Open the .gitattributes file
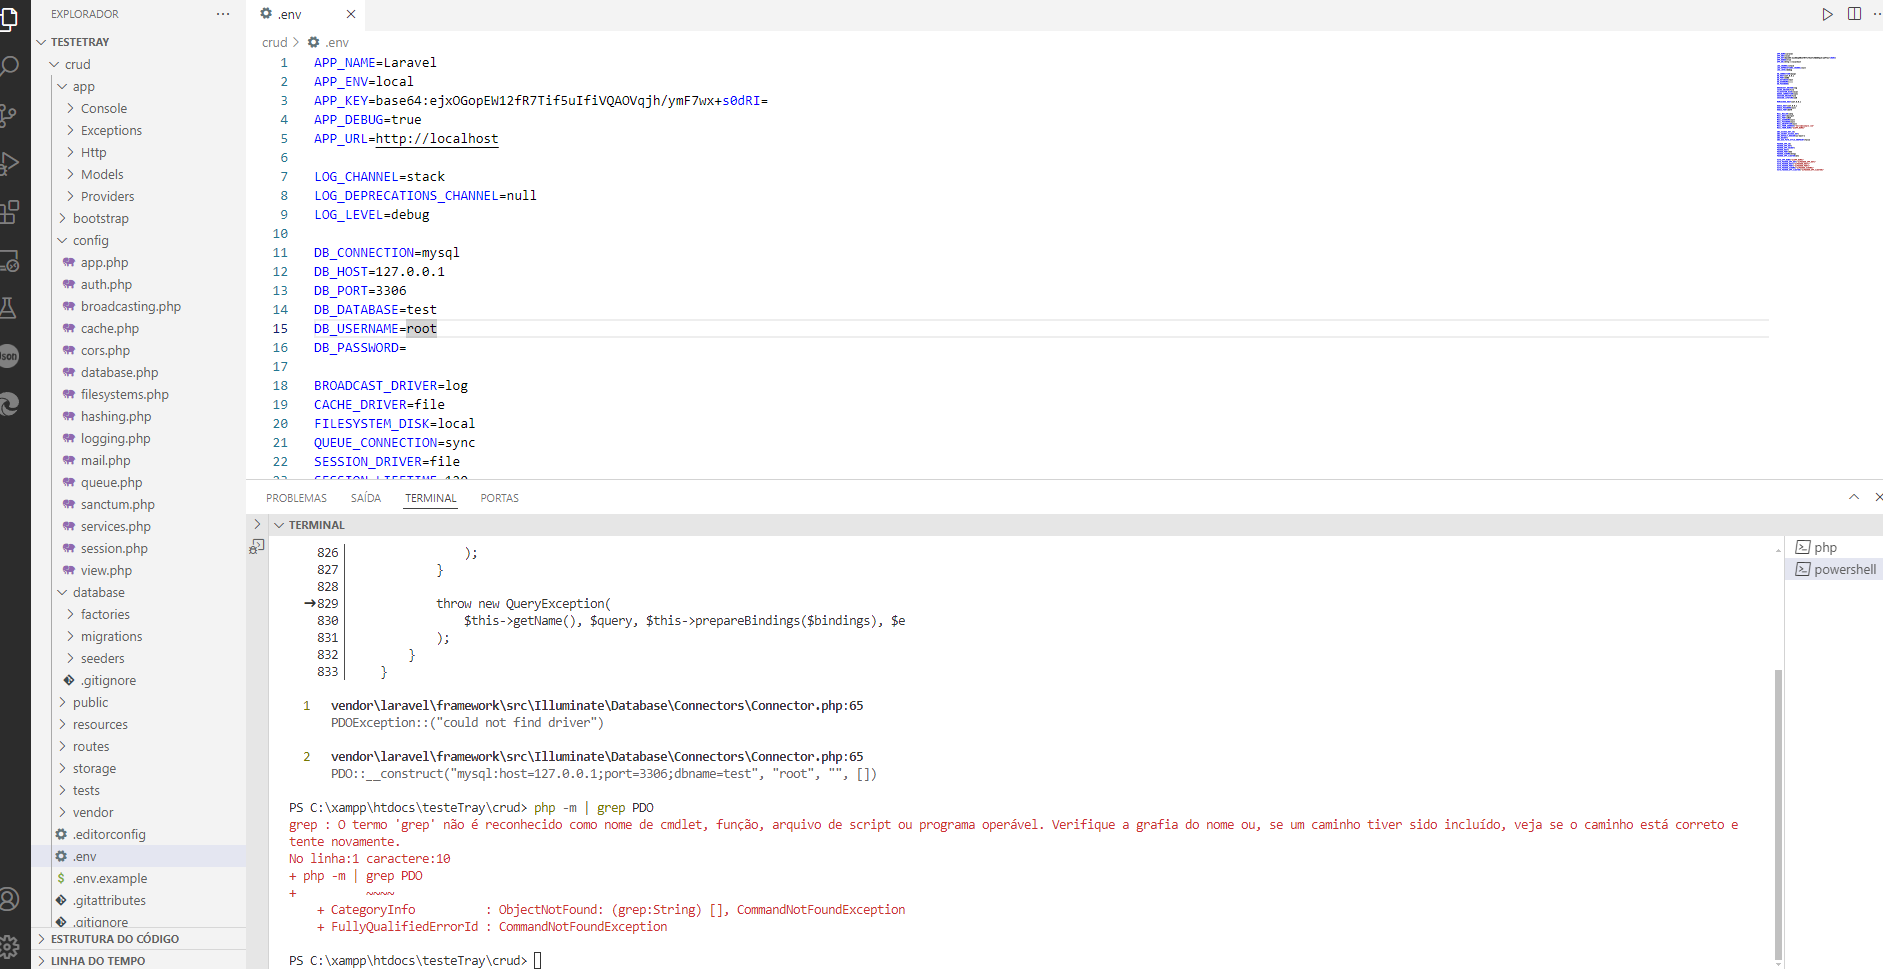This screenshot has height=969, width=1883. (139, 900)
